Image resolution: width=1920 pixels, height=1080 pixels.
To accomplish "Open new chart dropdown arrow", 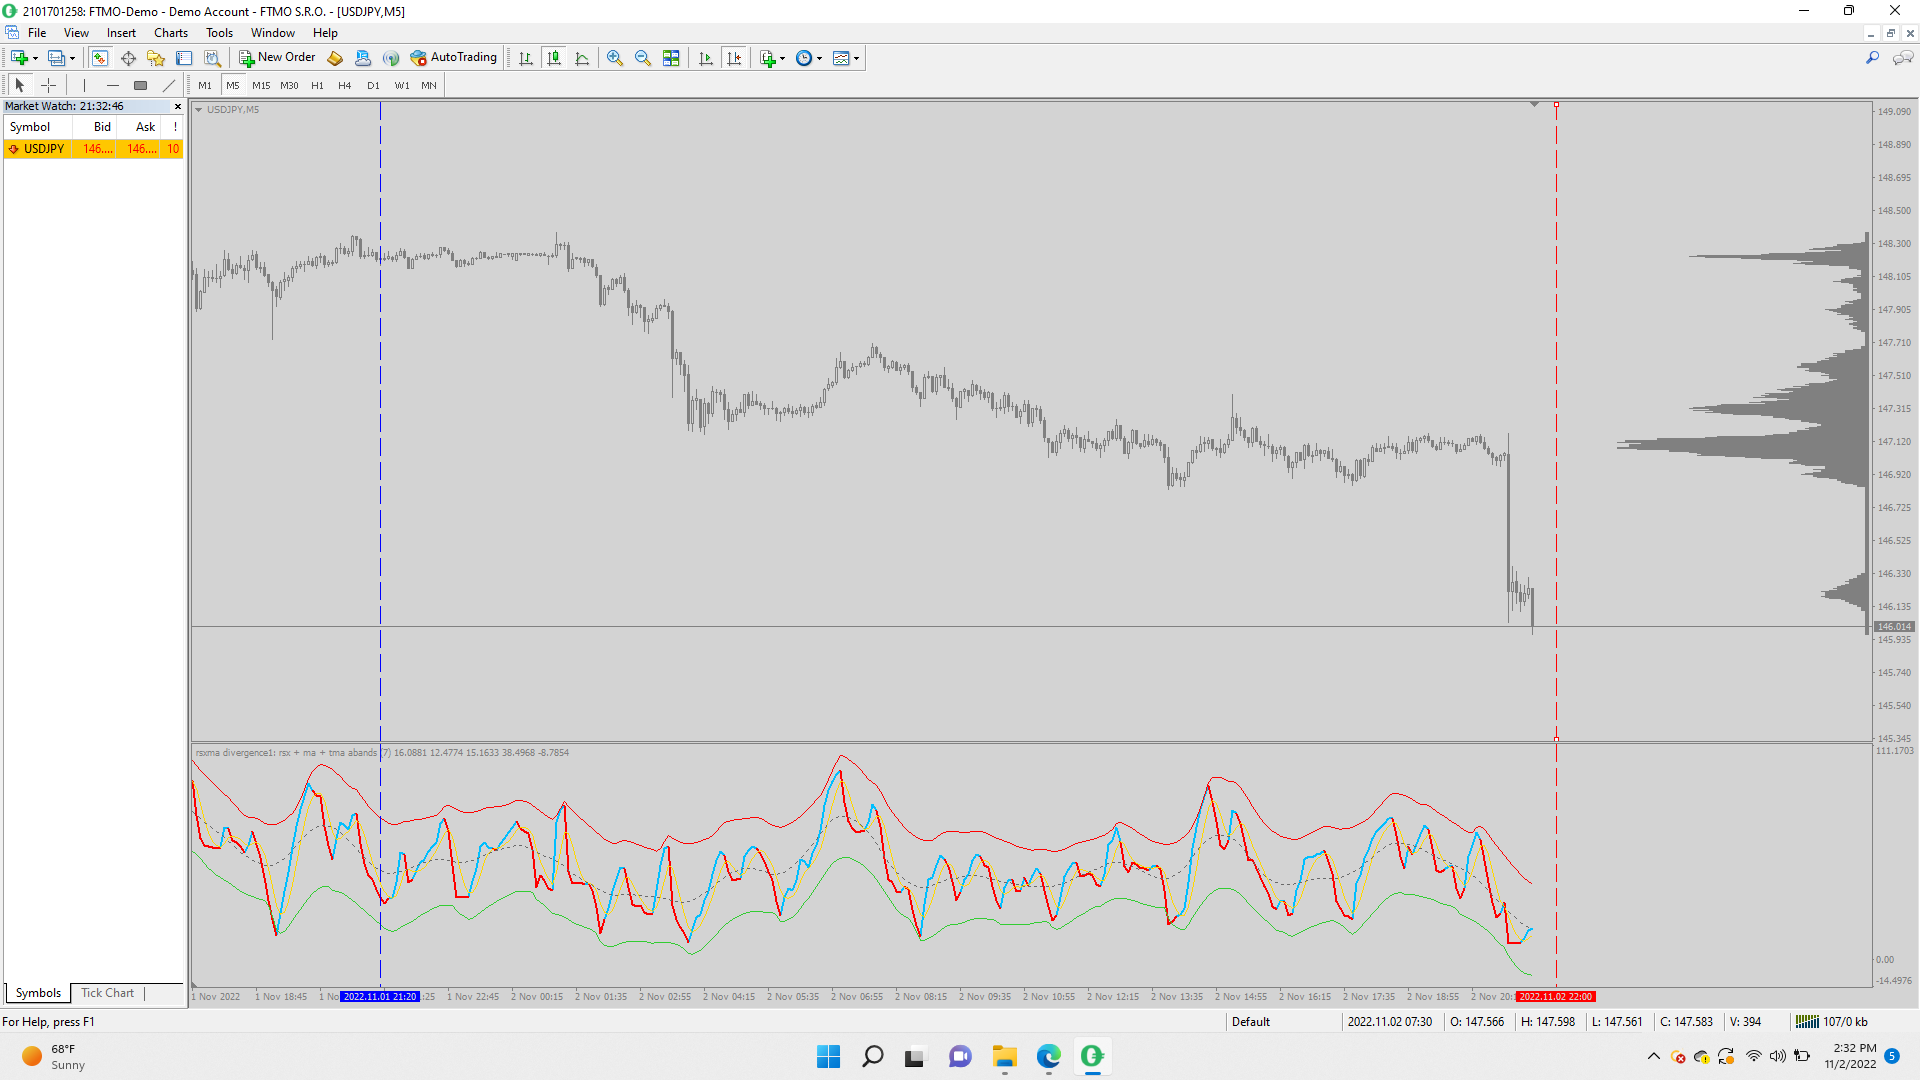I will (35, 58).
